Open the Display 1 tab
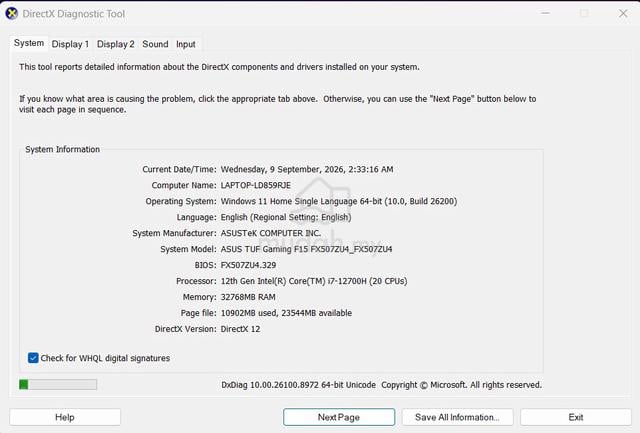This screenshot has height=433, width=640. 70,44
